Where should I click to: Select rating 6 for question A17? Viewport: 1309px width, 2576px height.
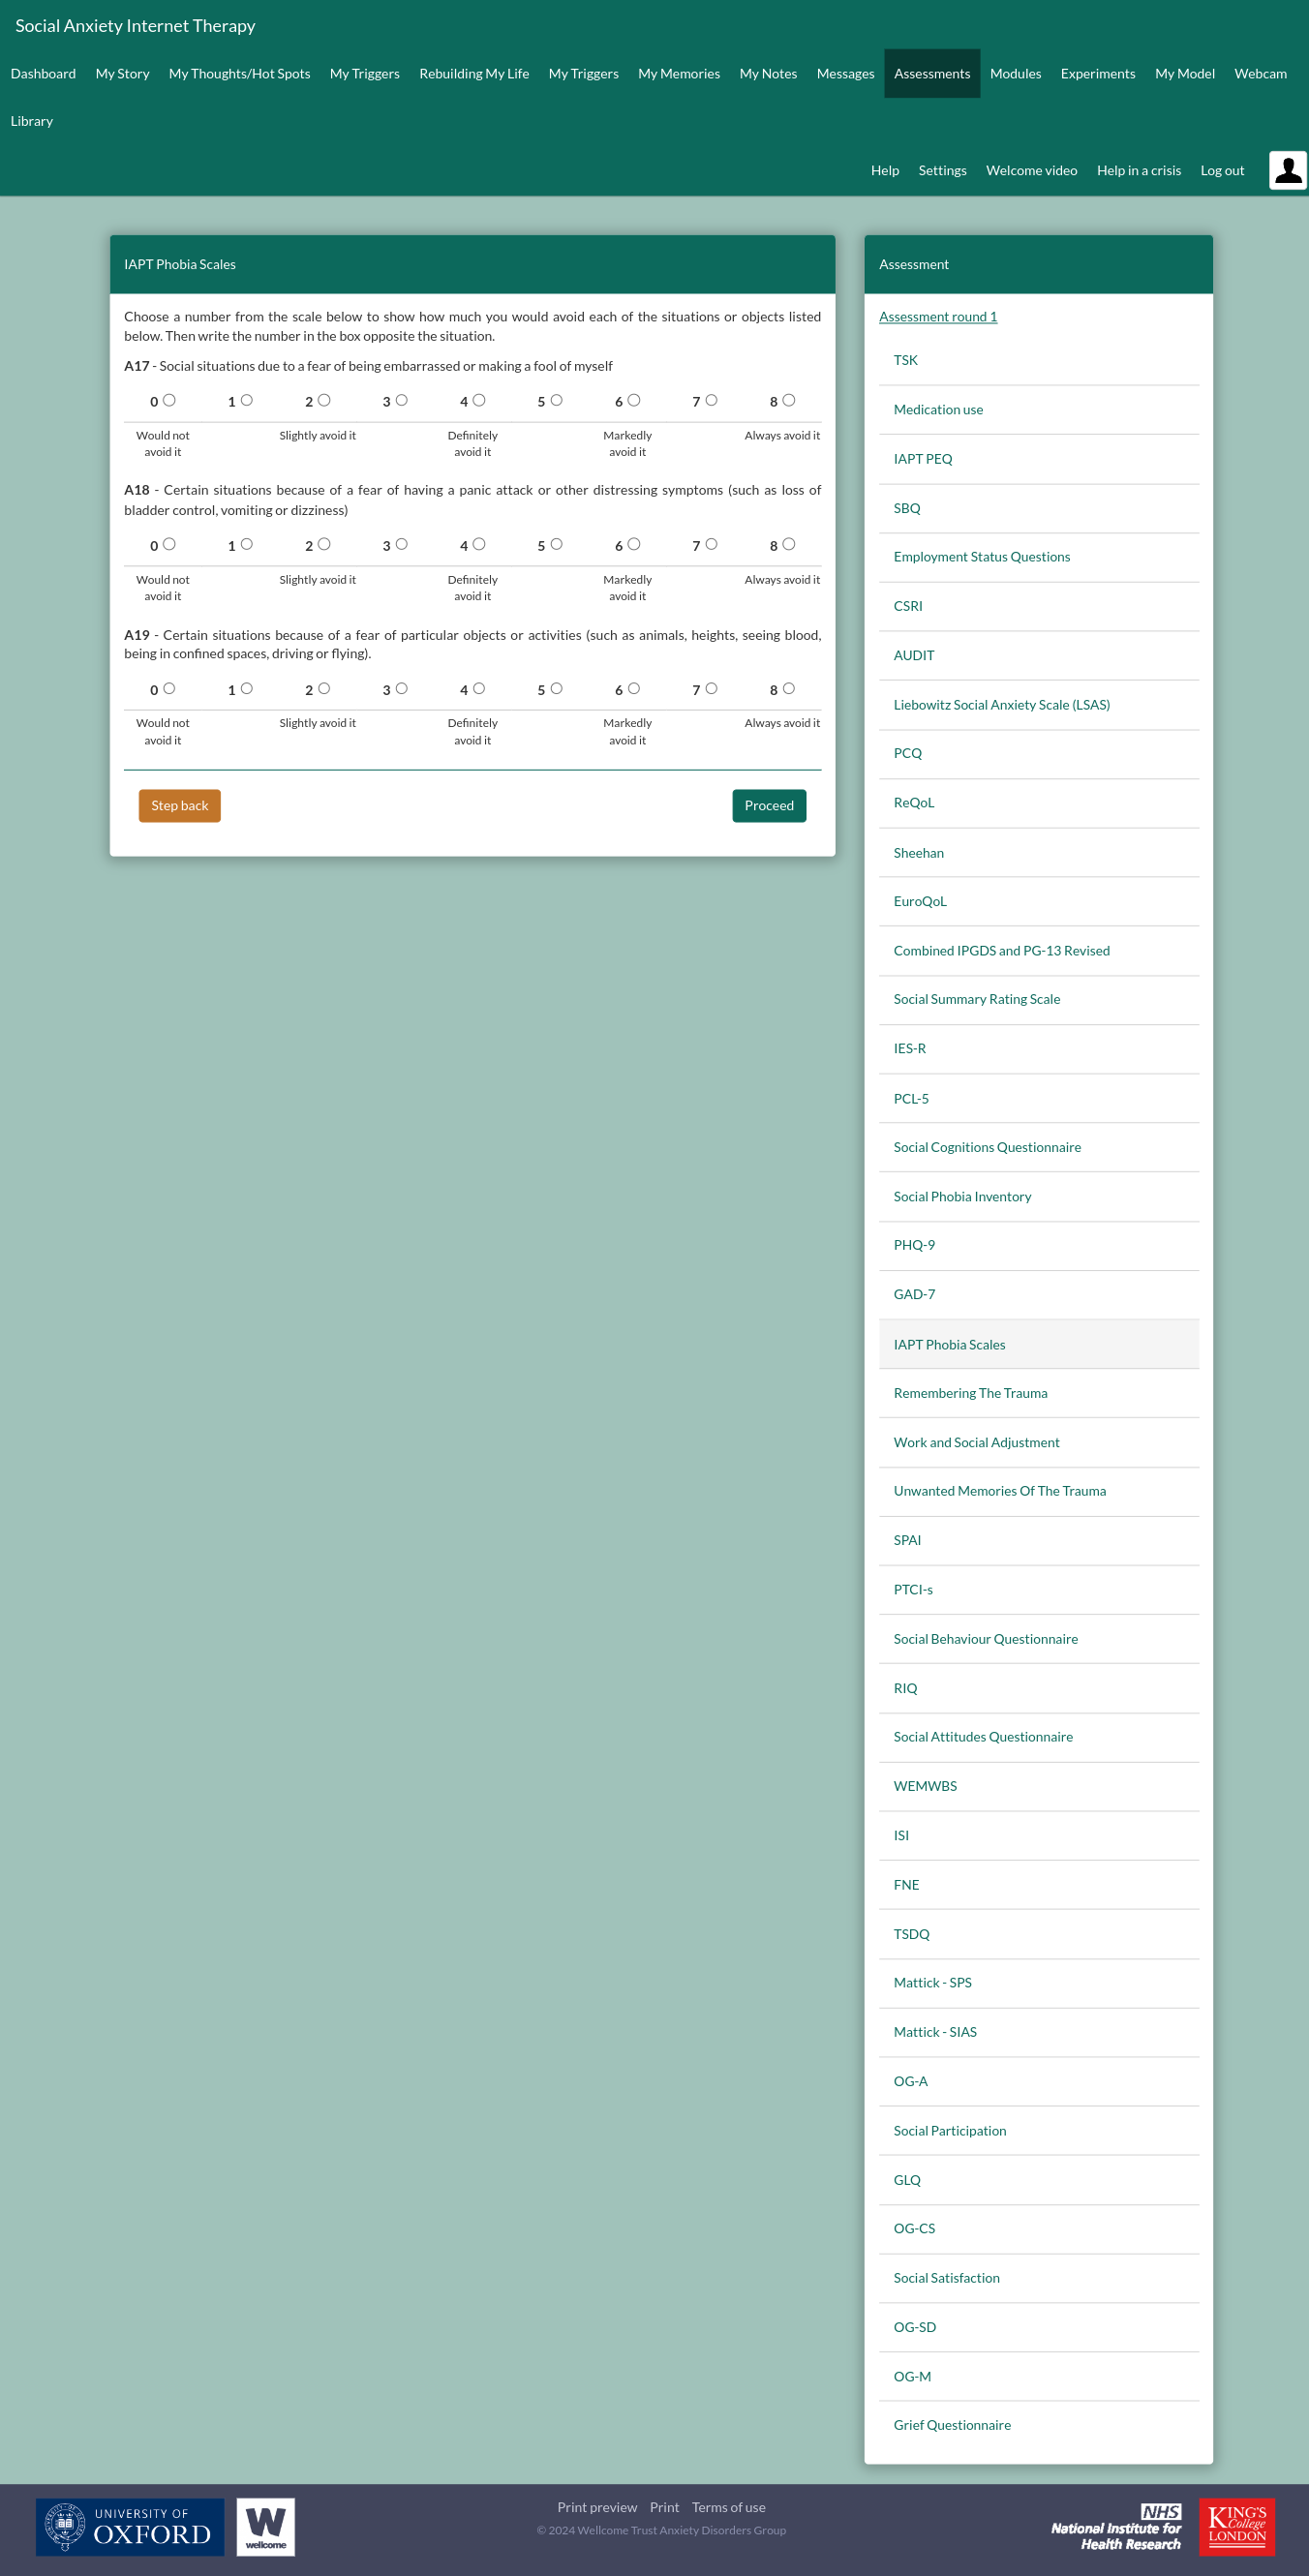[x=634, y=400]
